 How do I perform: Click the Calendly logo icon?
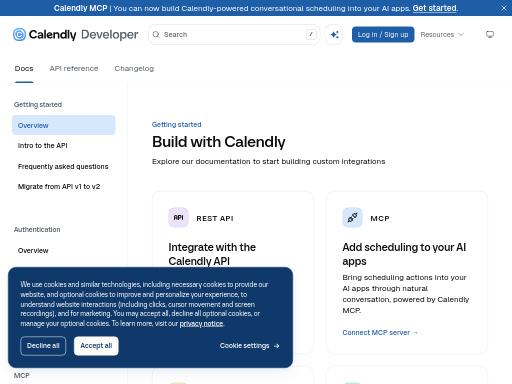pyautogui.click(x=19, y=34)
